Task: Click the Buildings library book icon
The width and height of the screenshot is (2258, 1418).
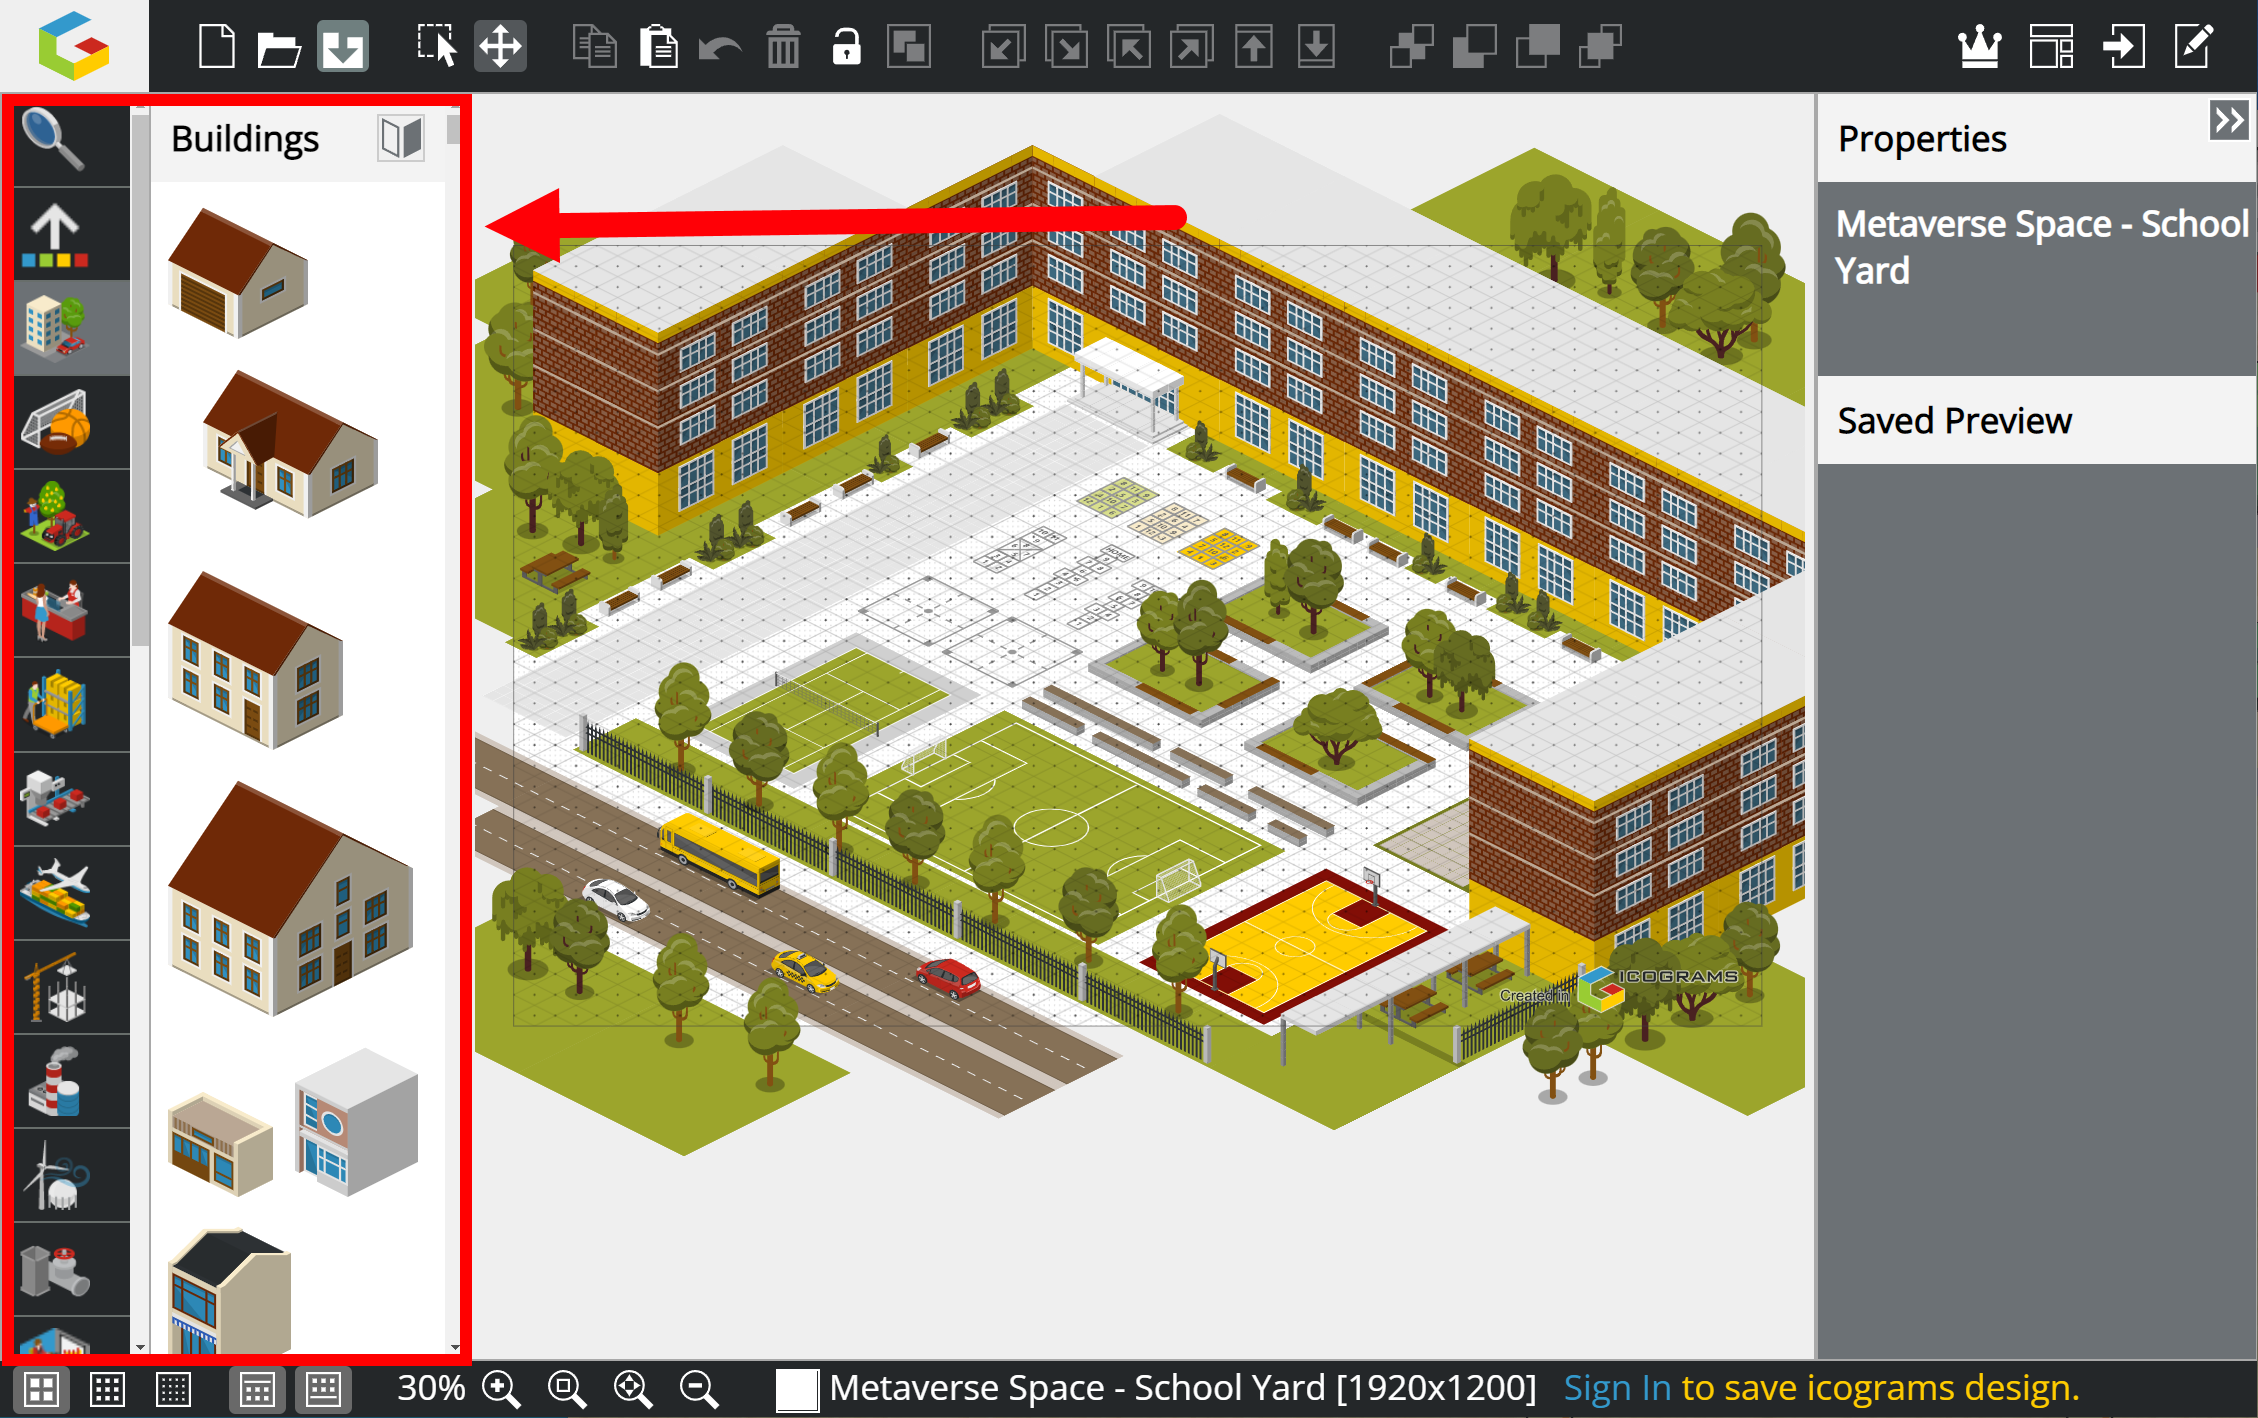Action: pos(401,138)
